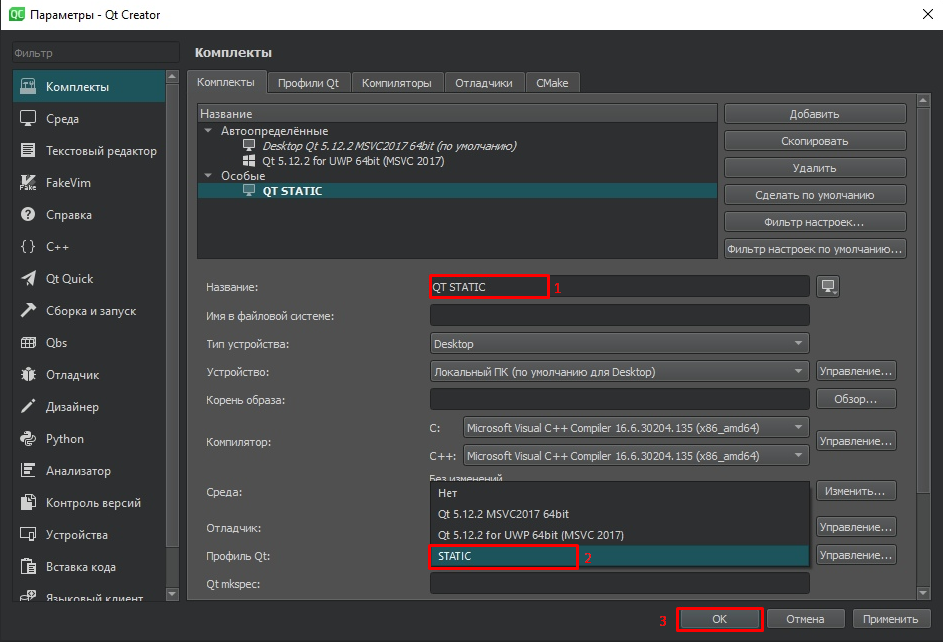Open the Python settings category
The image size is (943, 642).
pyautogui.click(x=89, y=439)
